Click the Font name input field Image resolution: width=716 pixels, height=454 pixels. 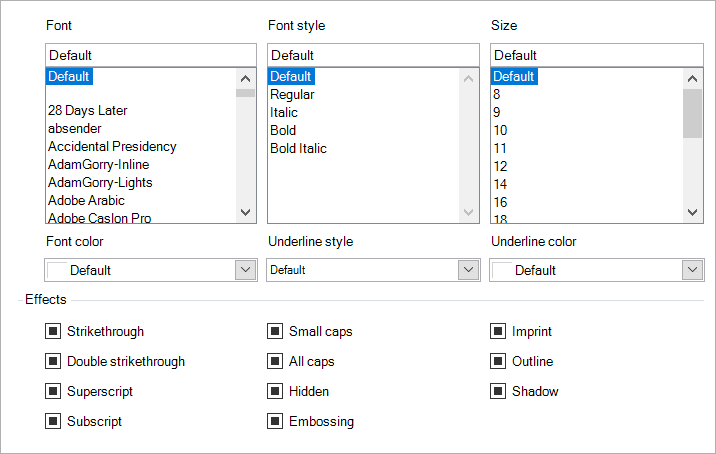(x=151, y=55)
